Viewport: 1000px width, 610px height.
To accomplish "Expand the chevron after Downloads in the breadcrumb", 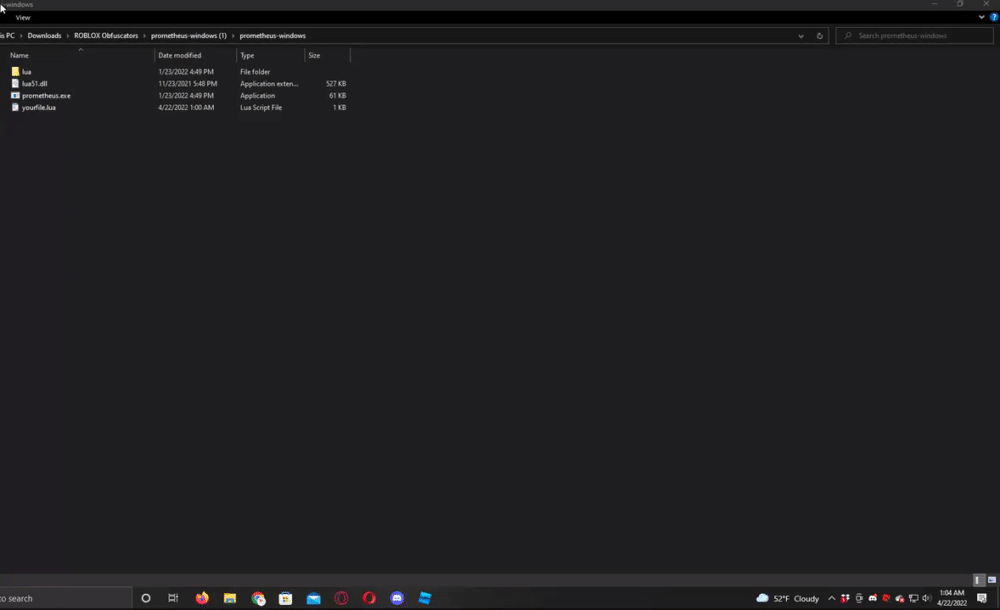I will (68, 36).
